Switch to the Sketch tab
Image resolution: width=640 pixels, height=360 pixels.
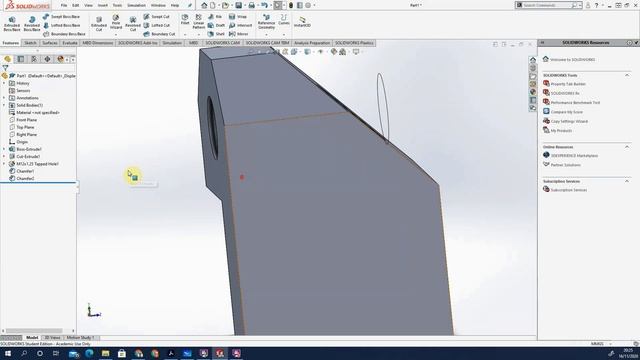(x=30, y=43)
